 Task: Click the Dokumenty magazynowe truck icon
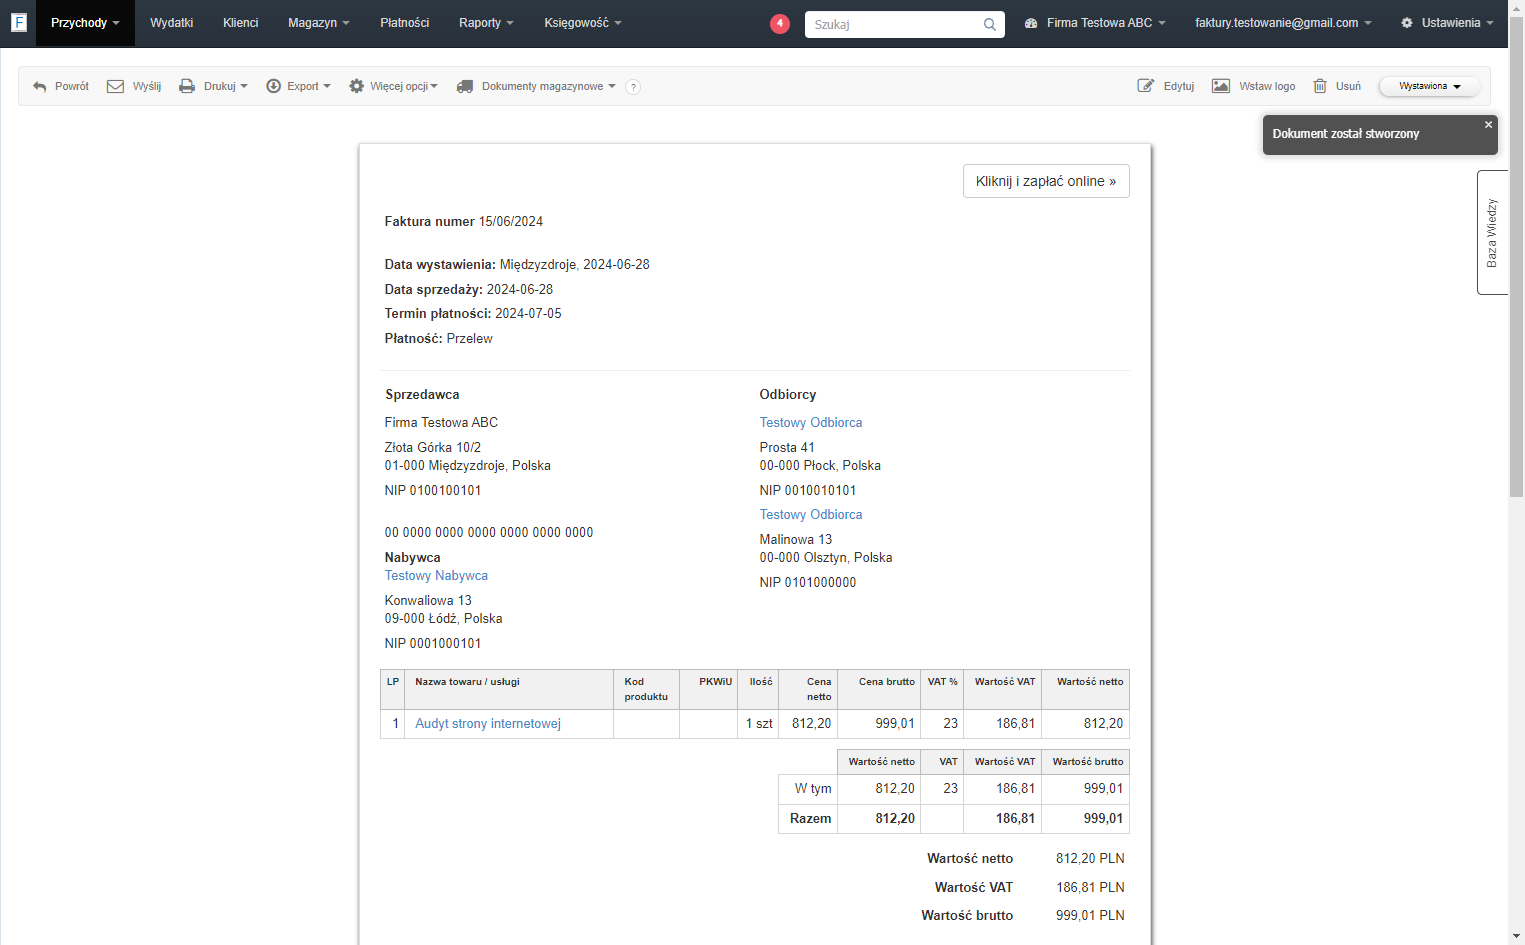(465, 87)
